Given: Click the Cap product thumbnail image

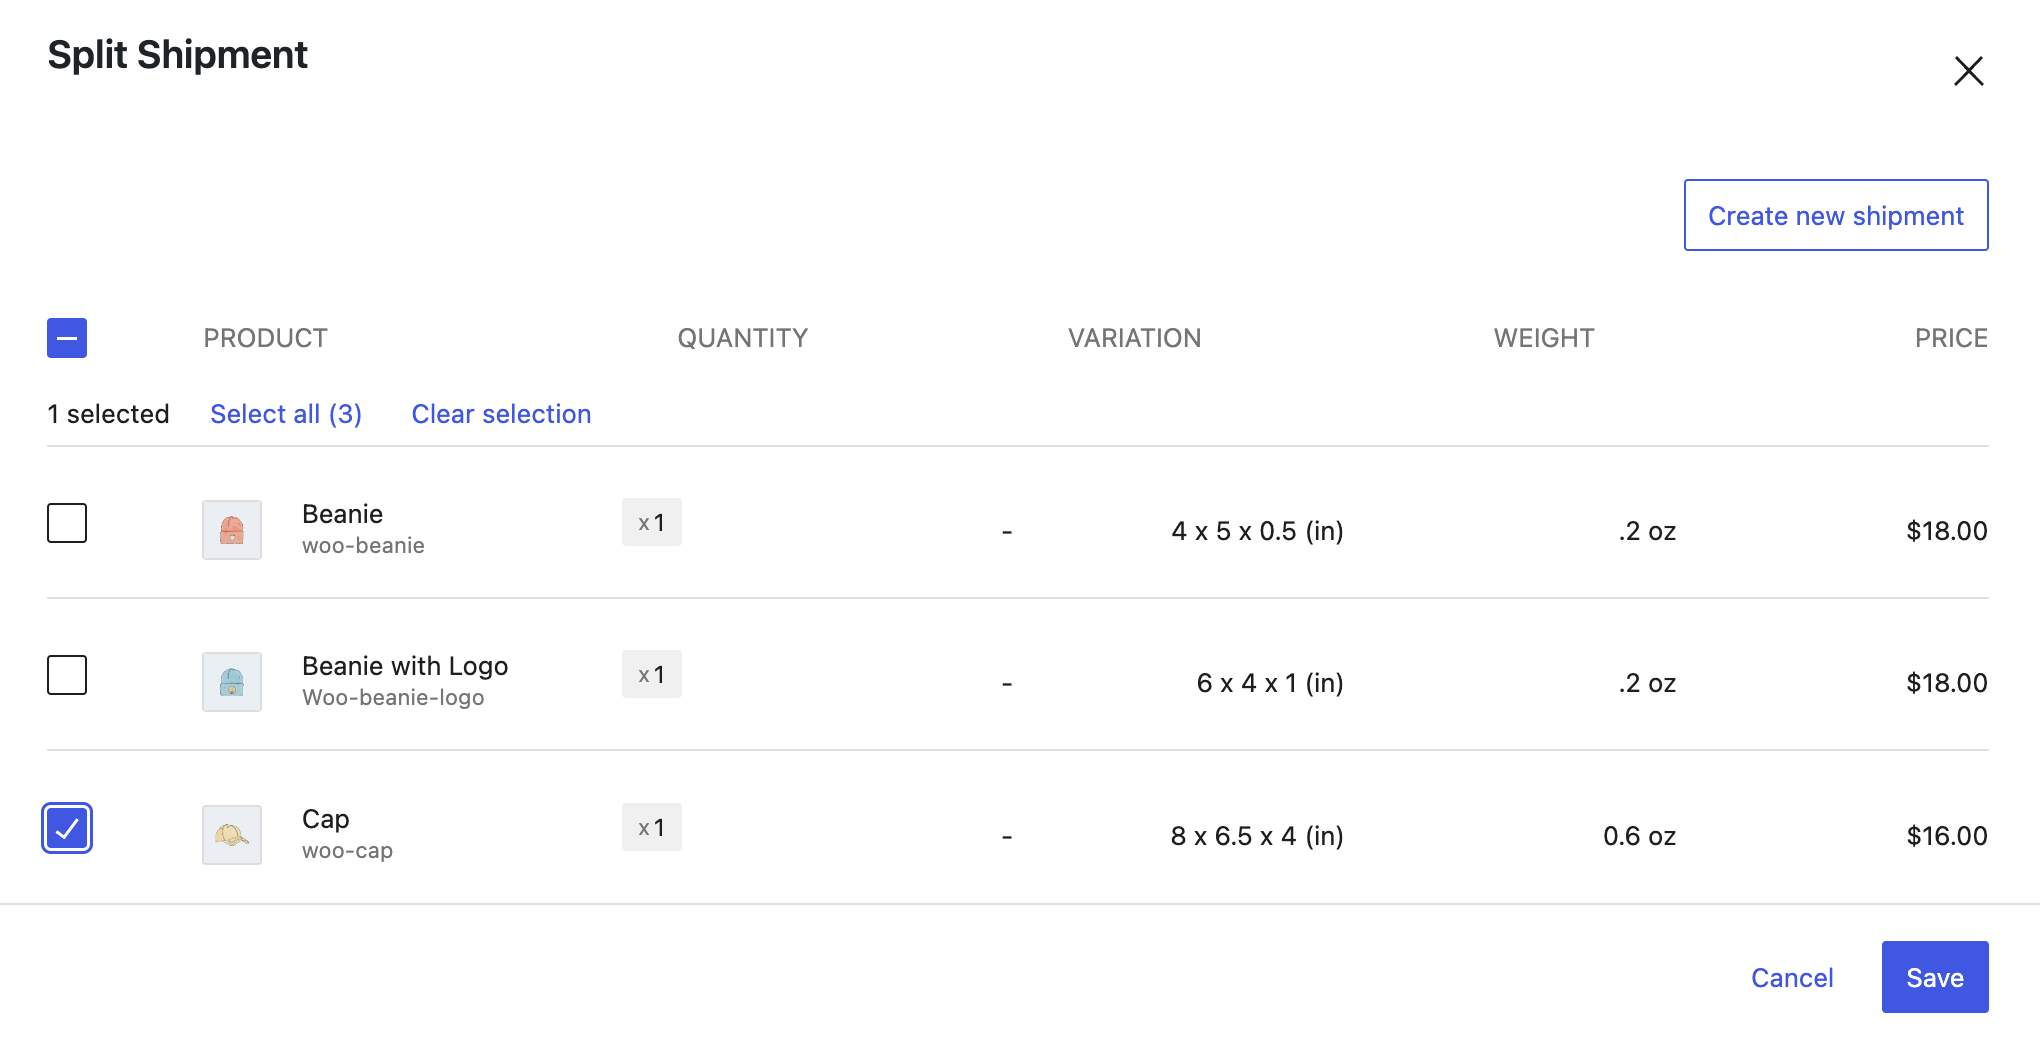Looking at the screenshot, I should click(x=231, y=834).
